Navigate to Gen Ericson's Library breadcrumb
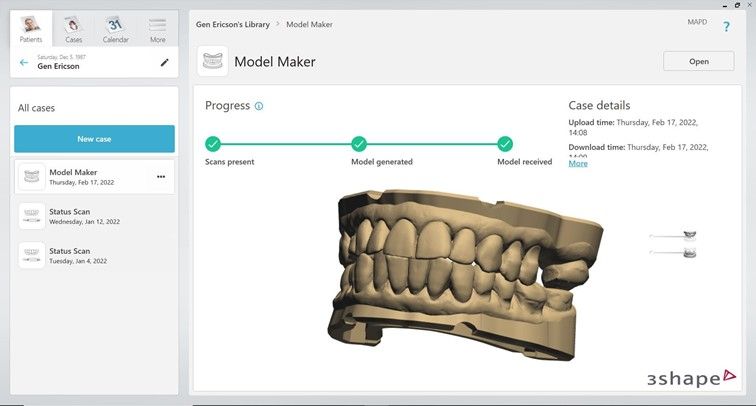Viewport: 756px width, 406px height. pyautogui.click(x=233, y=24)
